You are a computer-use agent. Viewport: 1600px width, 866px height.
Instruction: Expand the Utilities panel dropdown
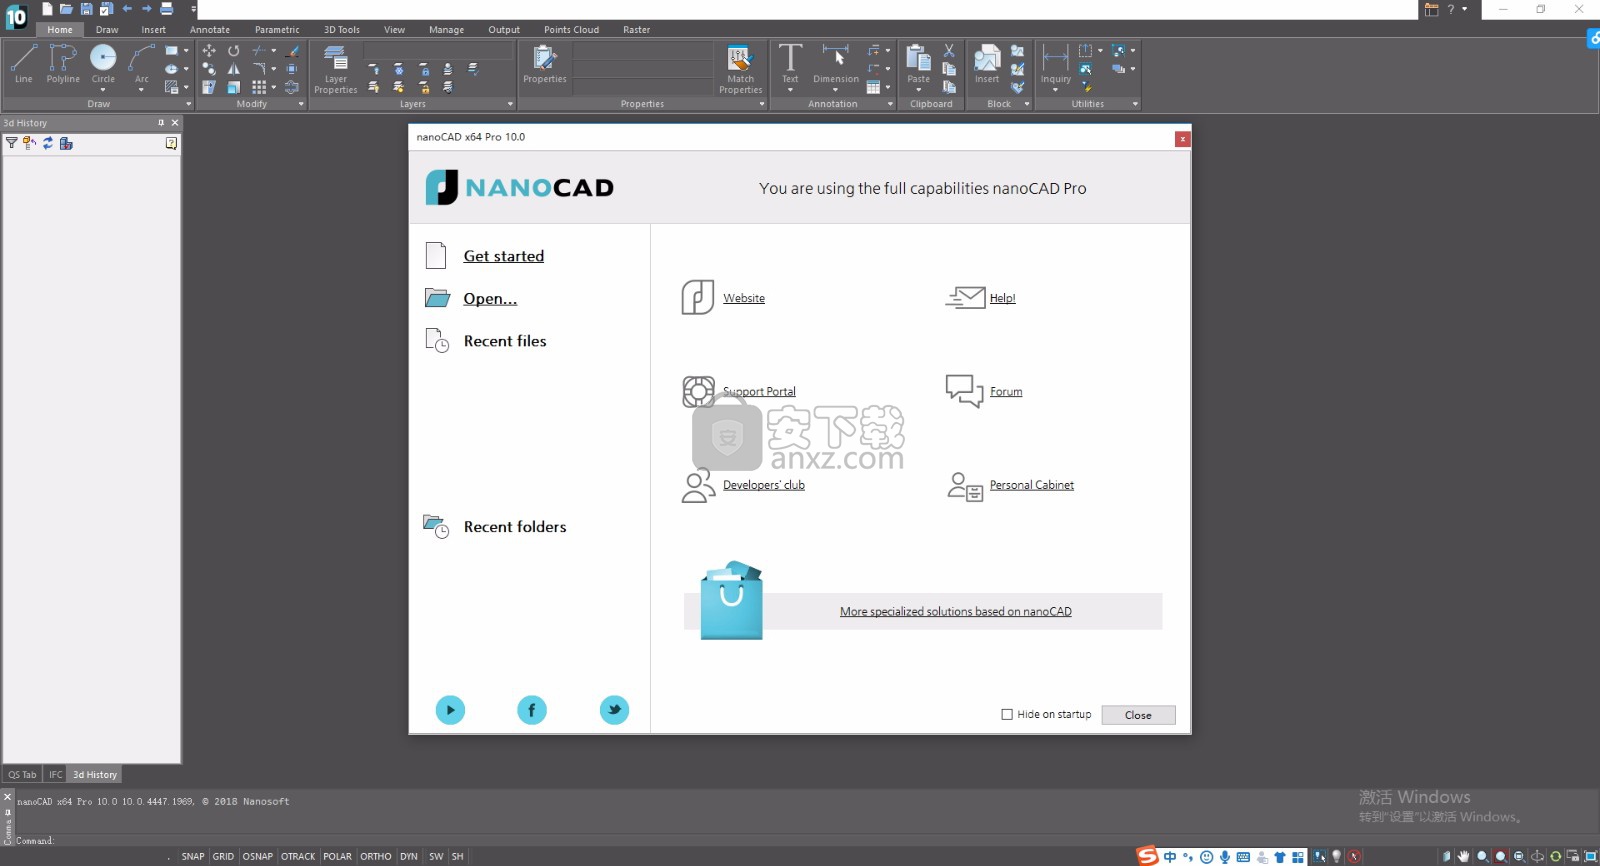1135,104
